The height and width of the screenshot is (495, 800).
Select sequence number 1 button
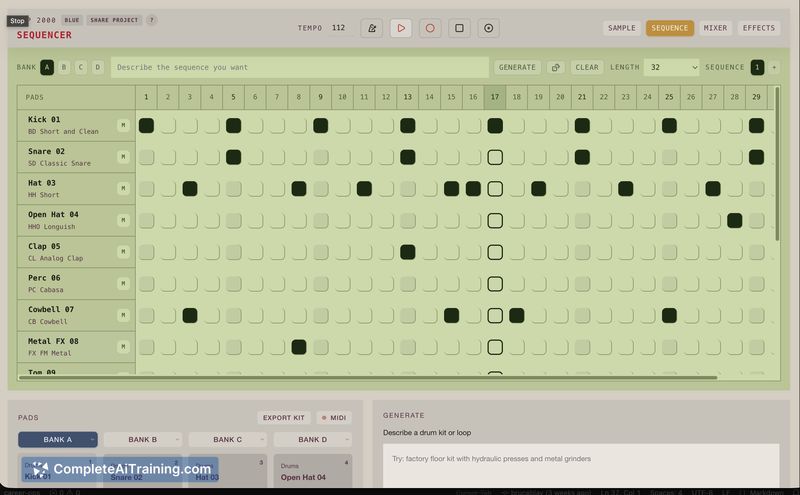pyautogui.click(x=757, y=67)
